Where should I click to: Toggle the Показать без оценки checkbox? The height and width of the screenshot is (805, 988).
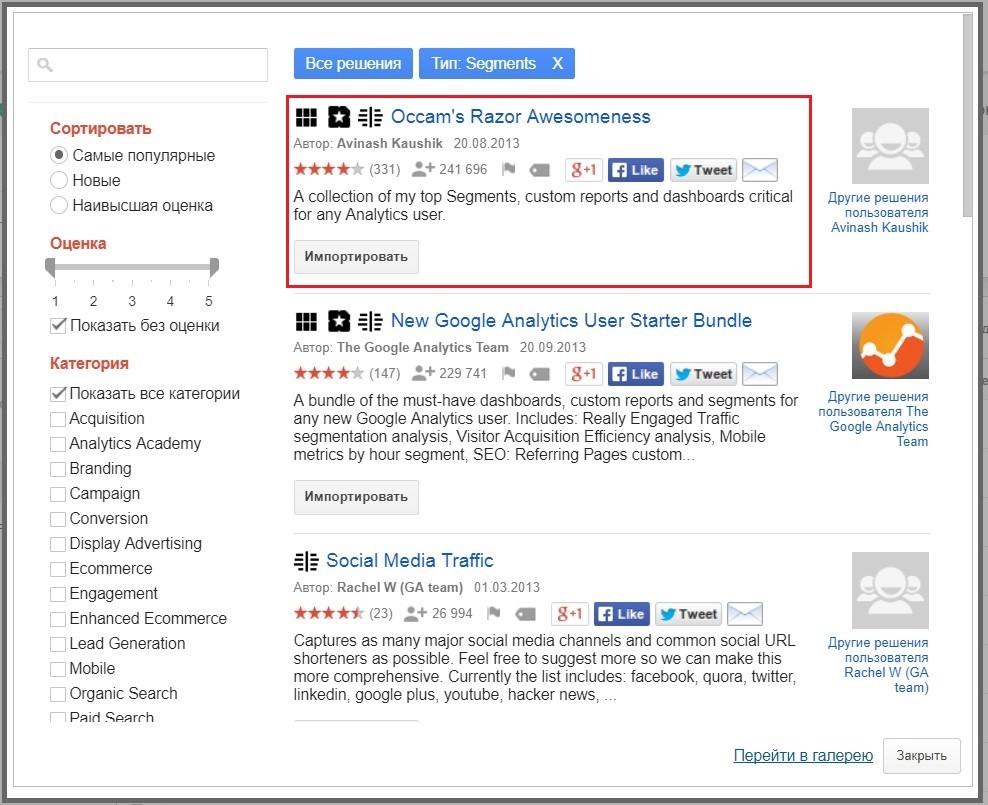tap(58, 326)
